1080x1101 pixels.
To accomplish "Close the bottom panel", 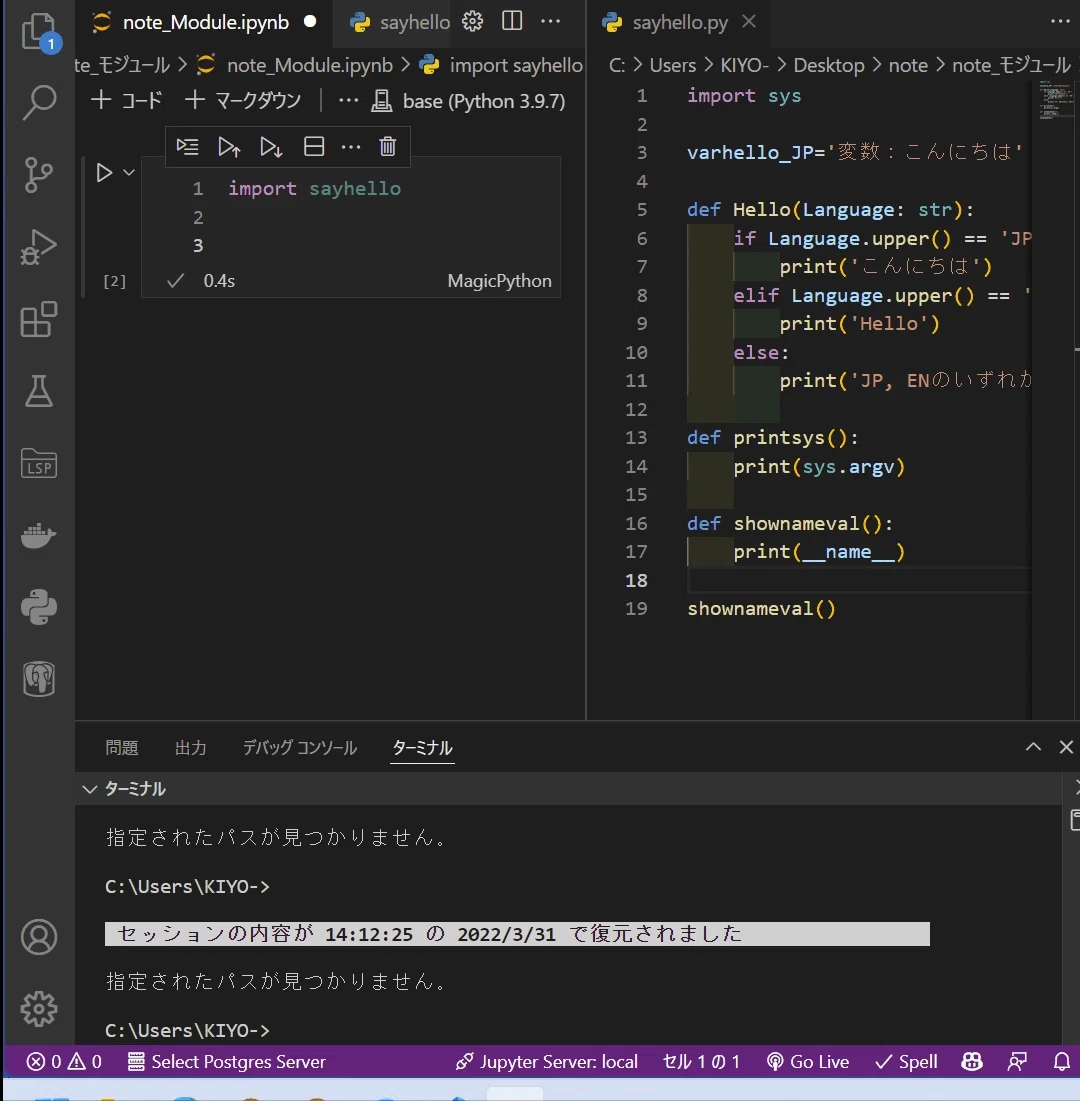I will point(1066,746).
